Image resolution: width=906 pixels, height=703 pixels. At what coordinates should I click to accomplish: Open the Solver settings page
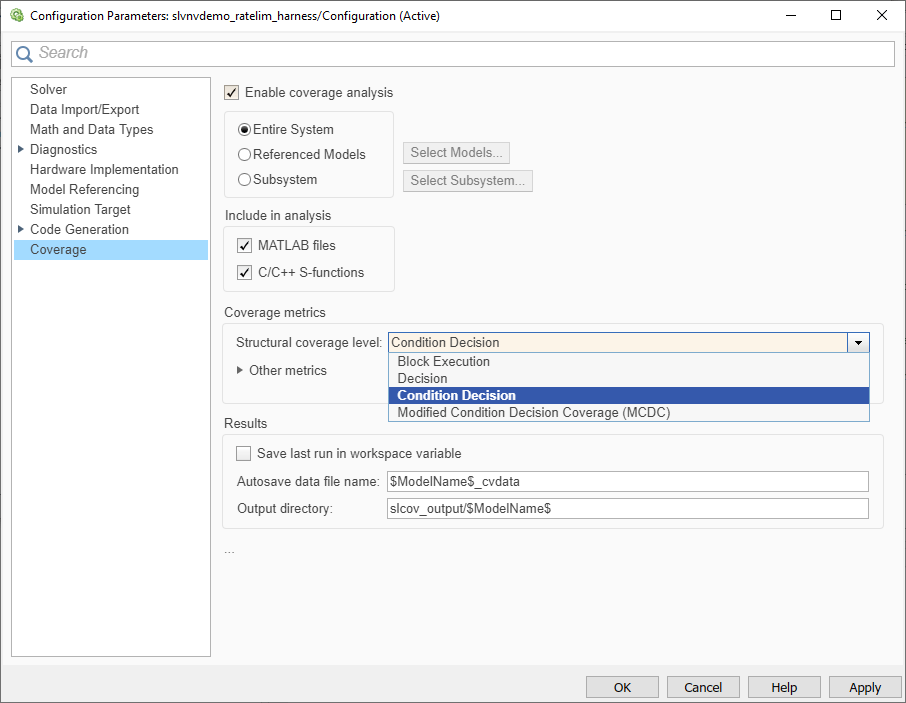(x=48, y=90)
